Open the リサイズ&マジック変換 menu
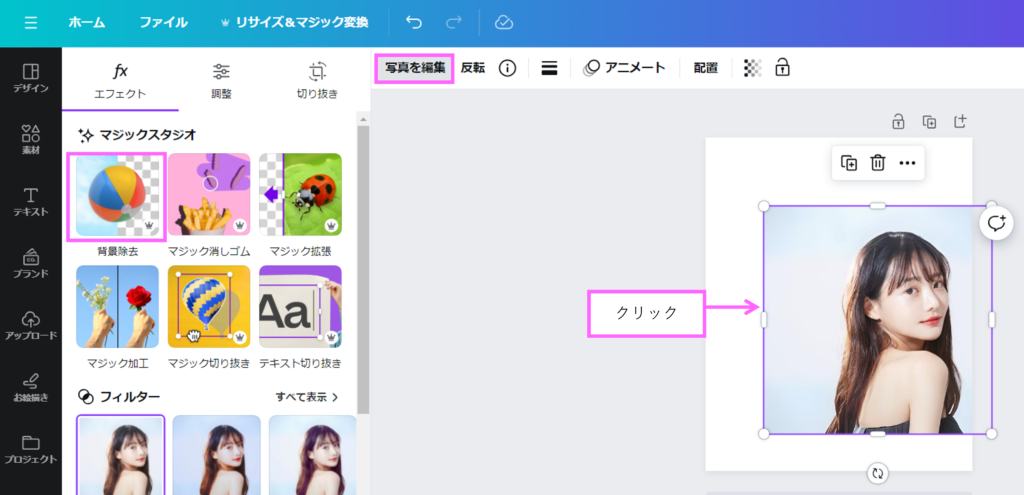The height and width of the screenshot is (495, 1024). pos(294,22)
